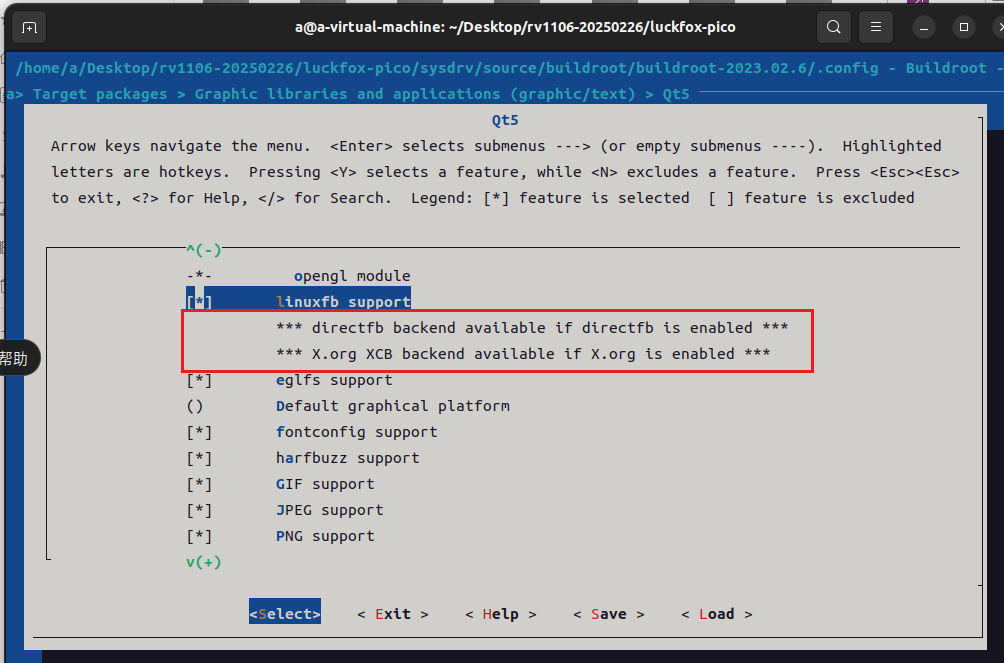Click Graphic libraries and applications breadcrumb
Image resolution: width=1004 pixels, height=663 pixels.
click(x=415, y=94)
